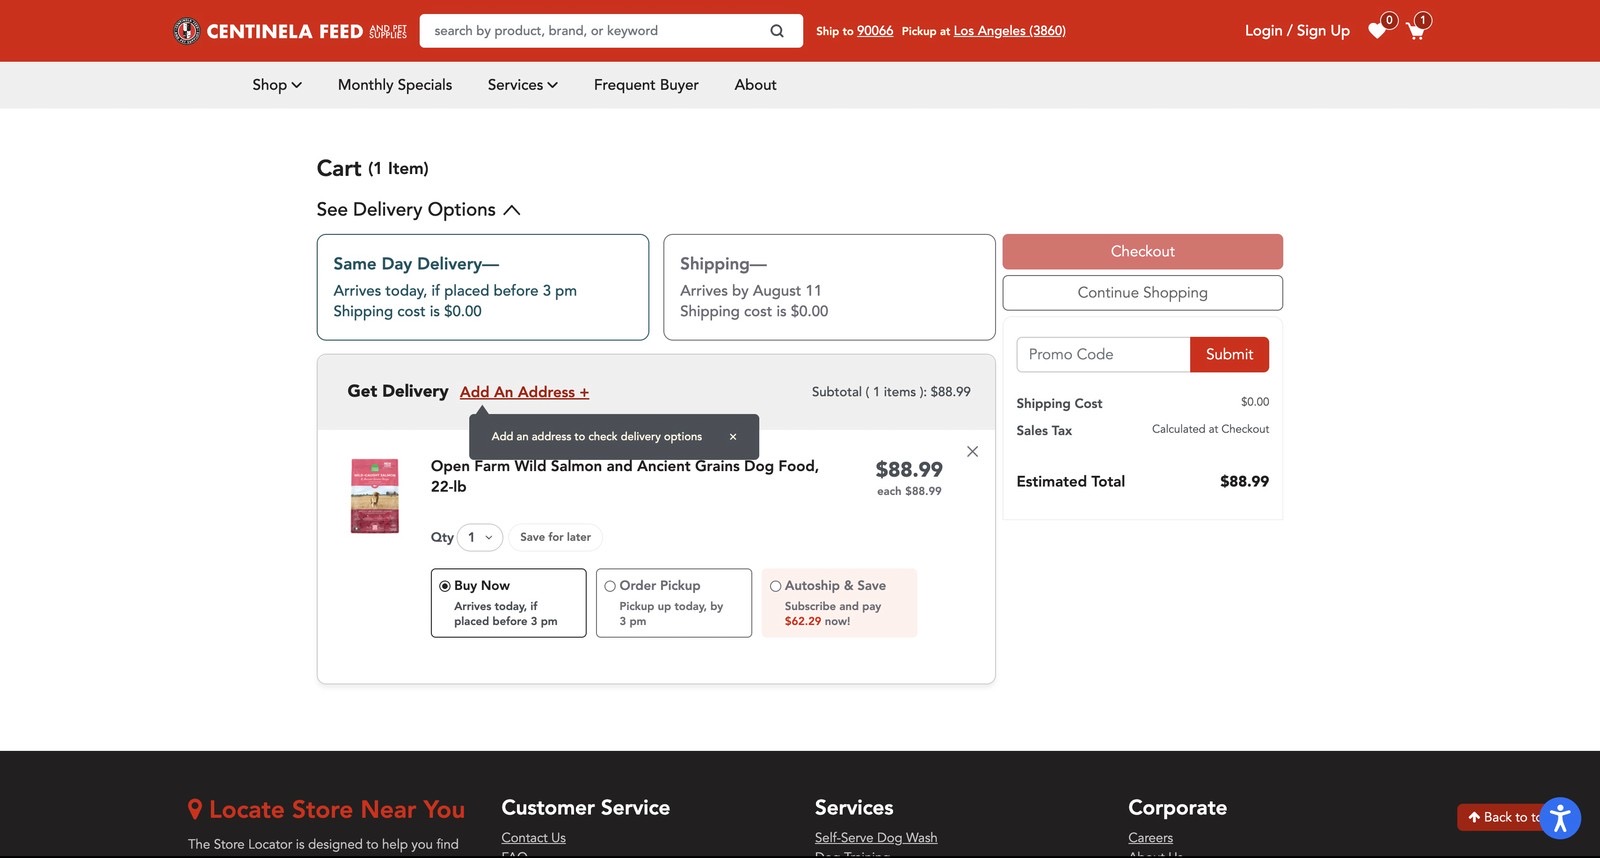This screenshot has height=858, width=1600.
Task: Click the Locate Store Near You heading
Action: tap(326, 810)
